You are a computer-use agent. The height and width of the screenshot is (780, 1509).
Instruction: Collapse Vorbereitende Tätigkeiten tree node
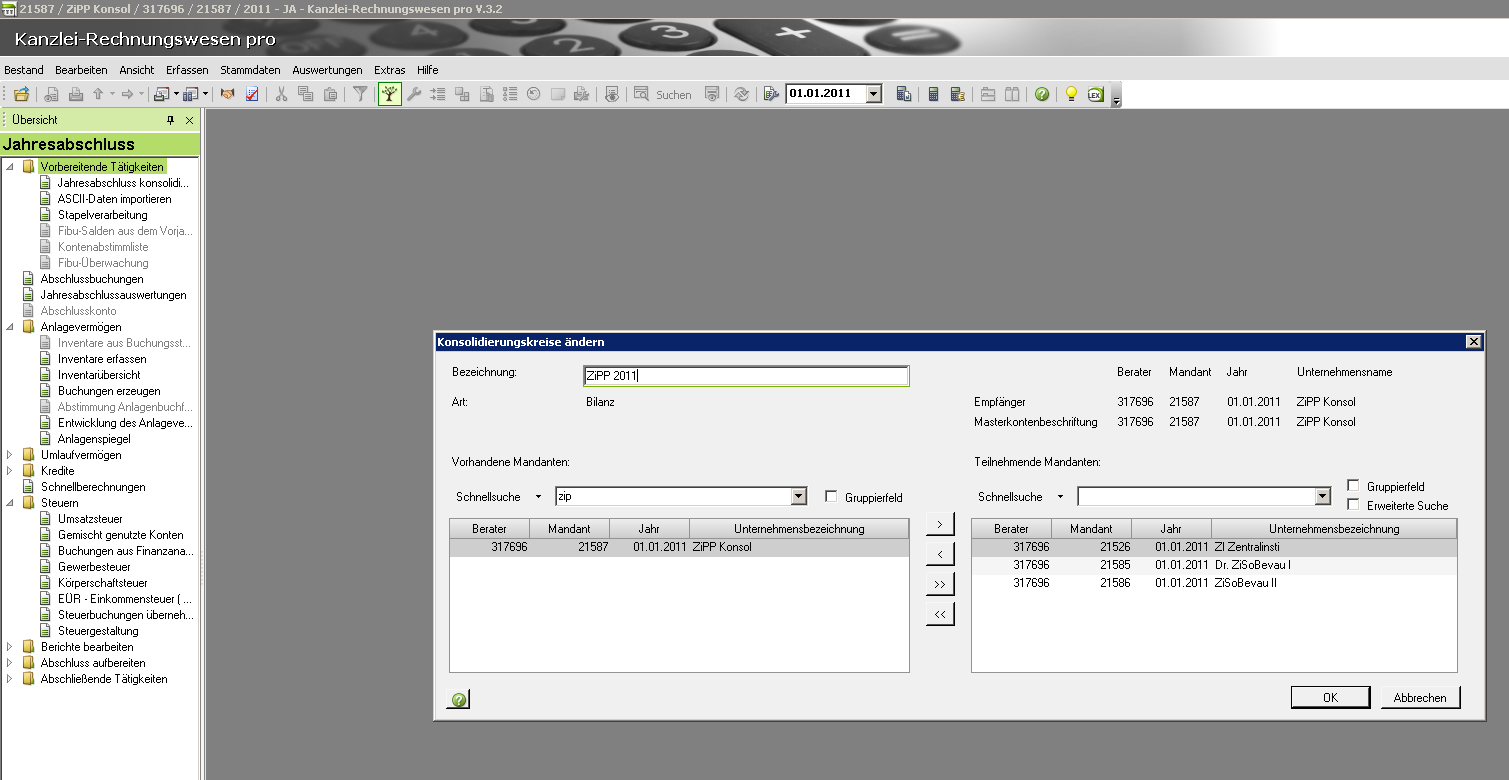[10, 167]
